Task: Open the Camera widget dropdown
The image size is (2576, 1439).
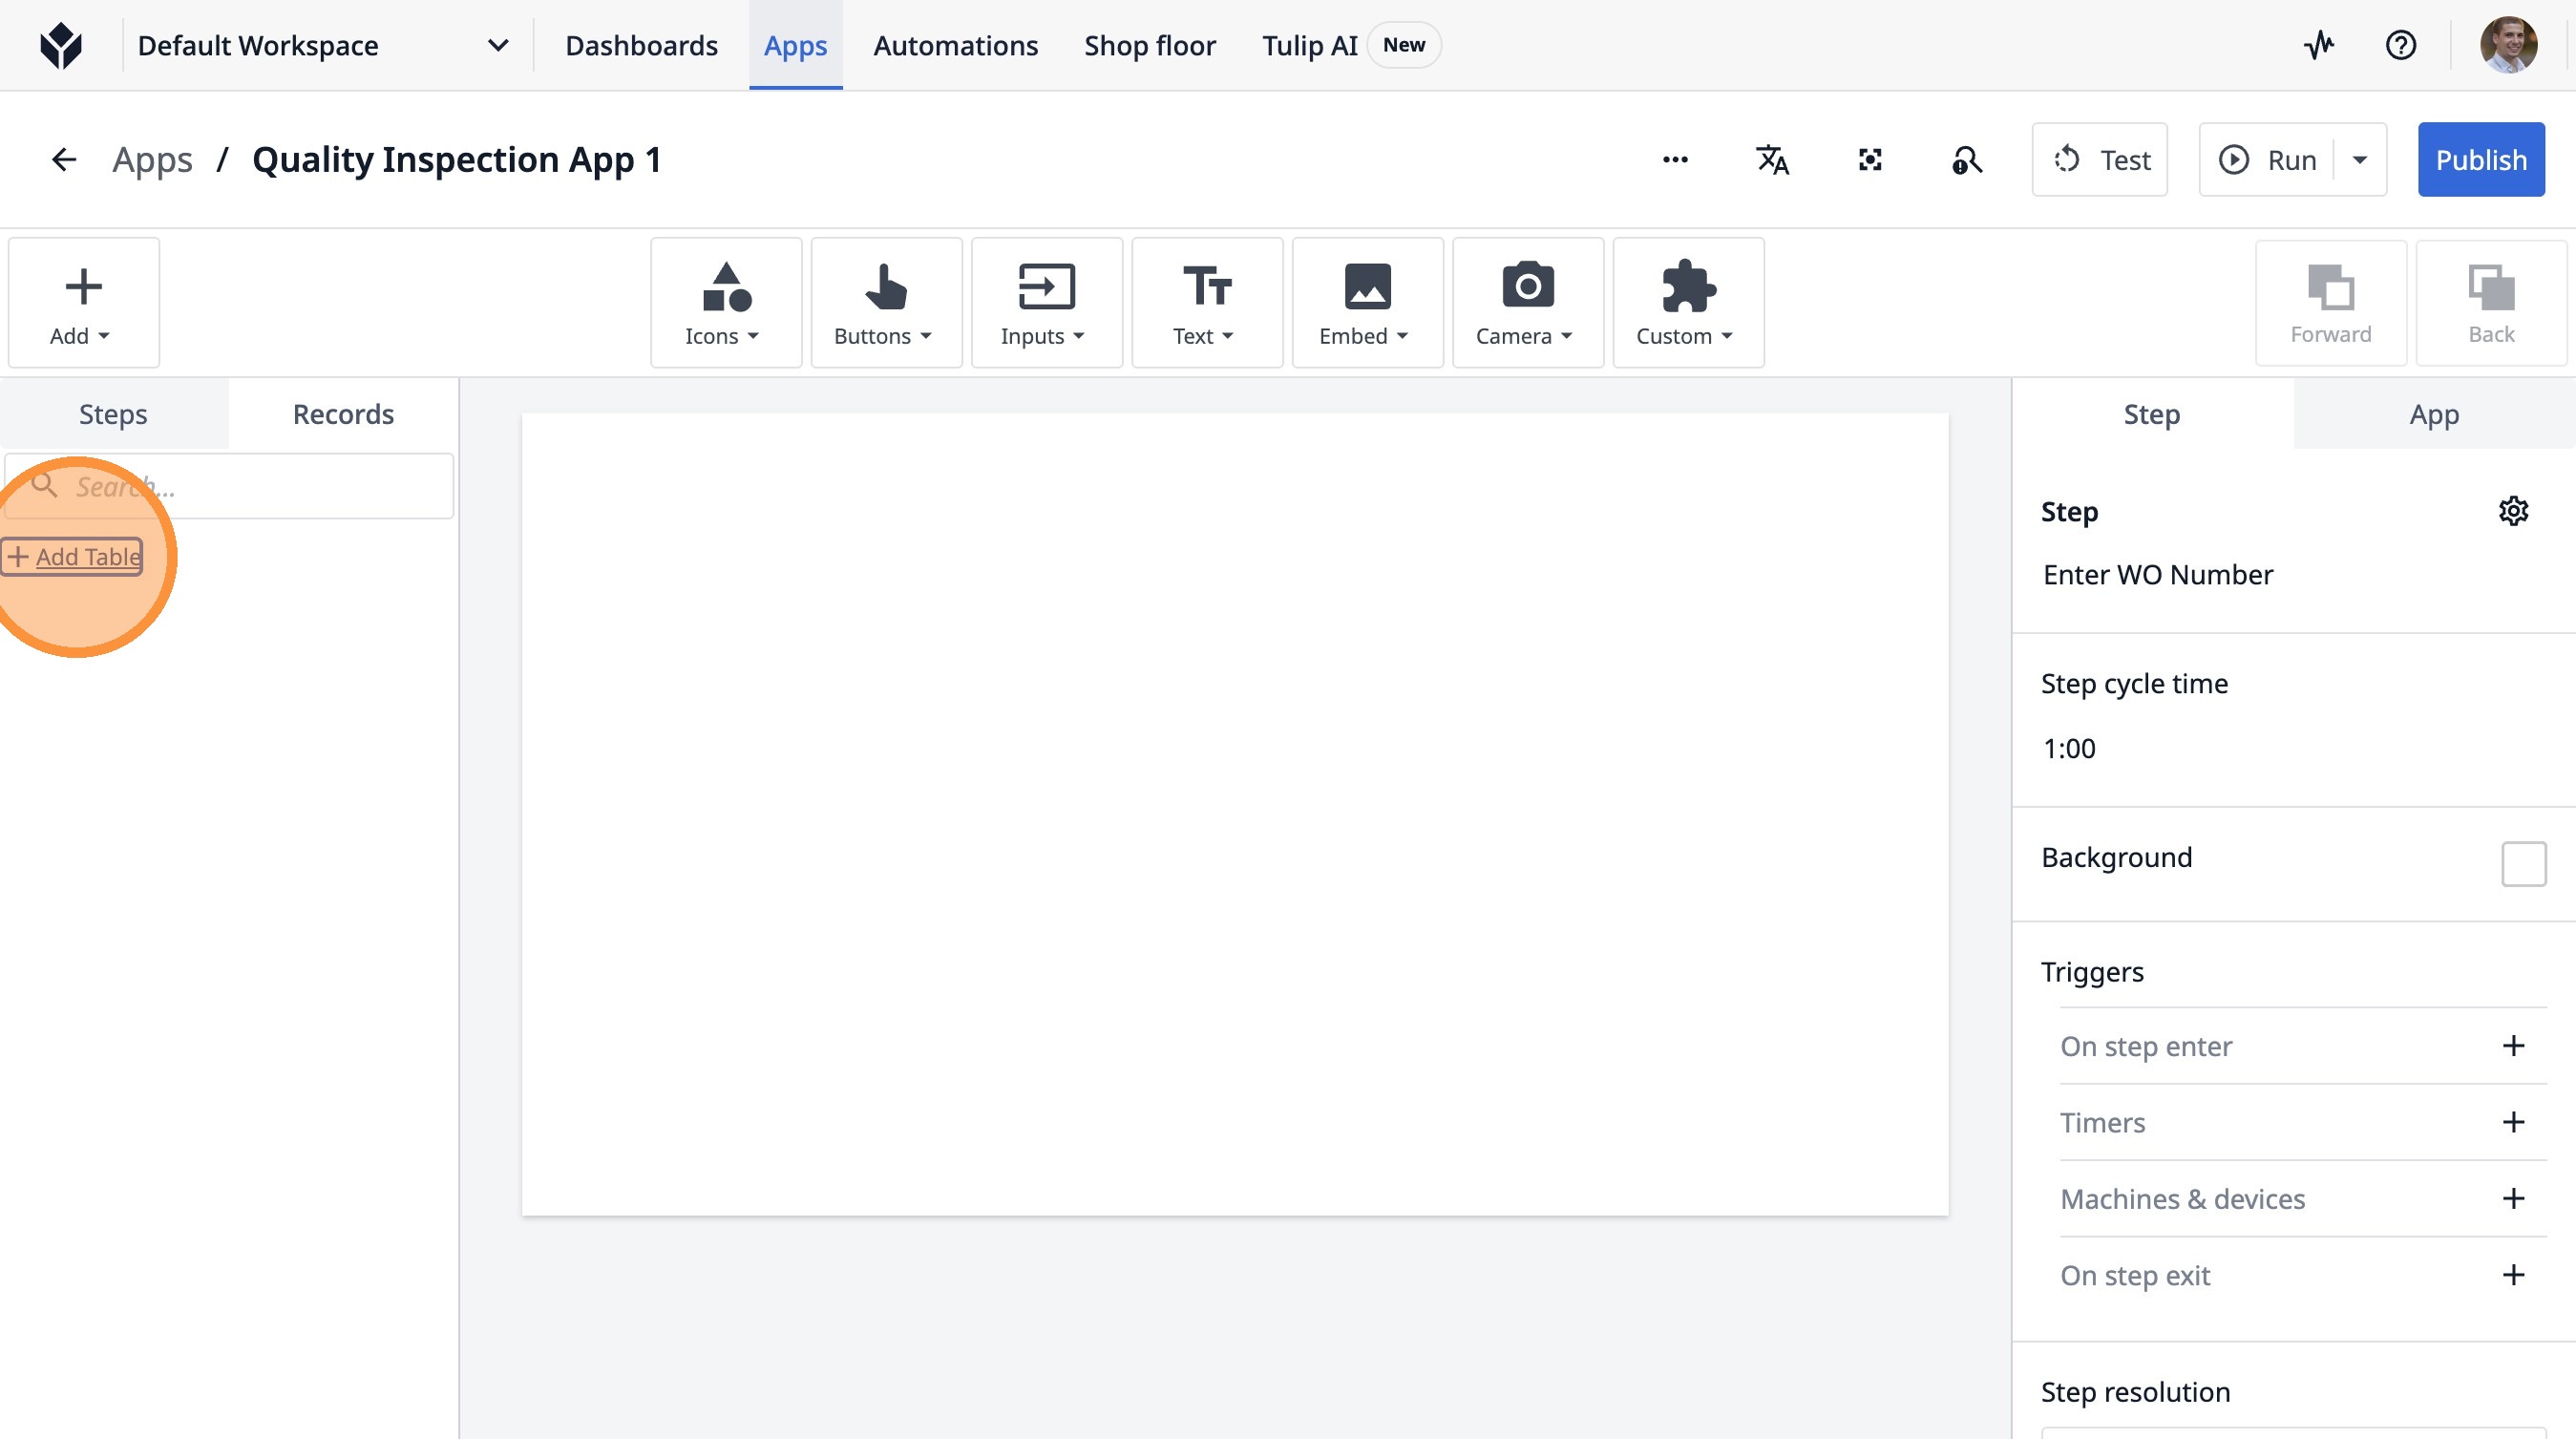Action: point(1527,302)
